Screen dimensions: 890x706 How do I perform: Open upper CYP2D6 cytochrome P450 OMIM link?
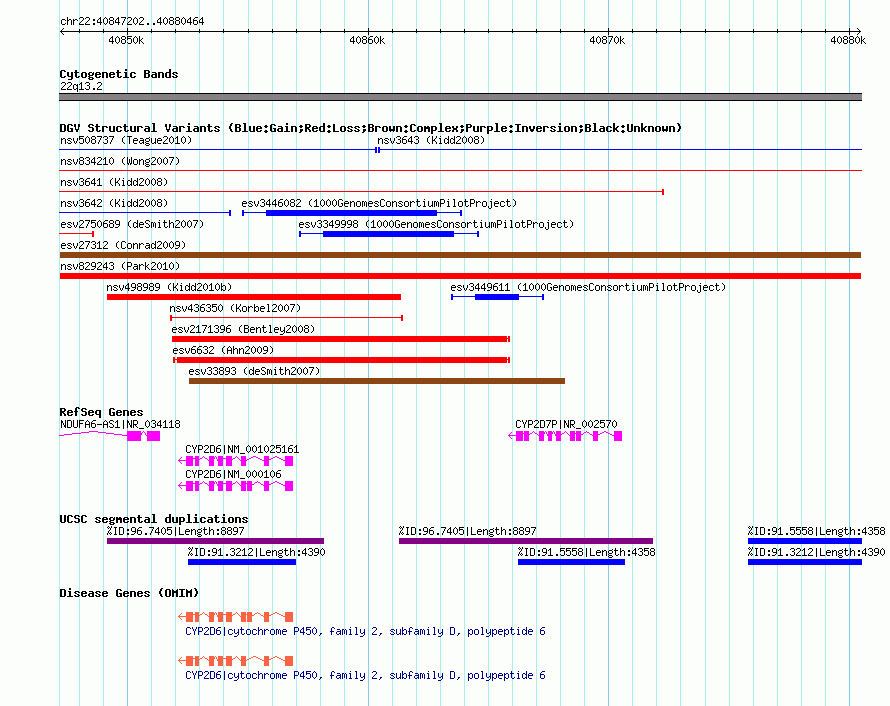tap(365, 631)
